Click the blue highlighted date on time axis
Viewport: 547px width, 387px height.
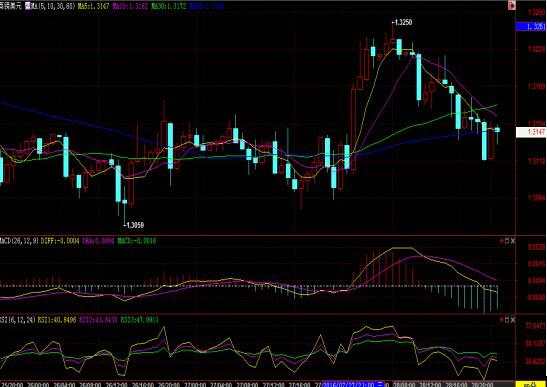(x=352, y=384)
